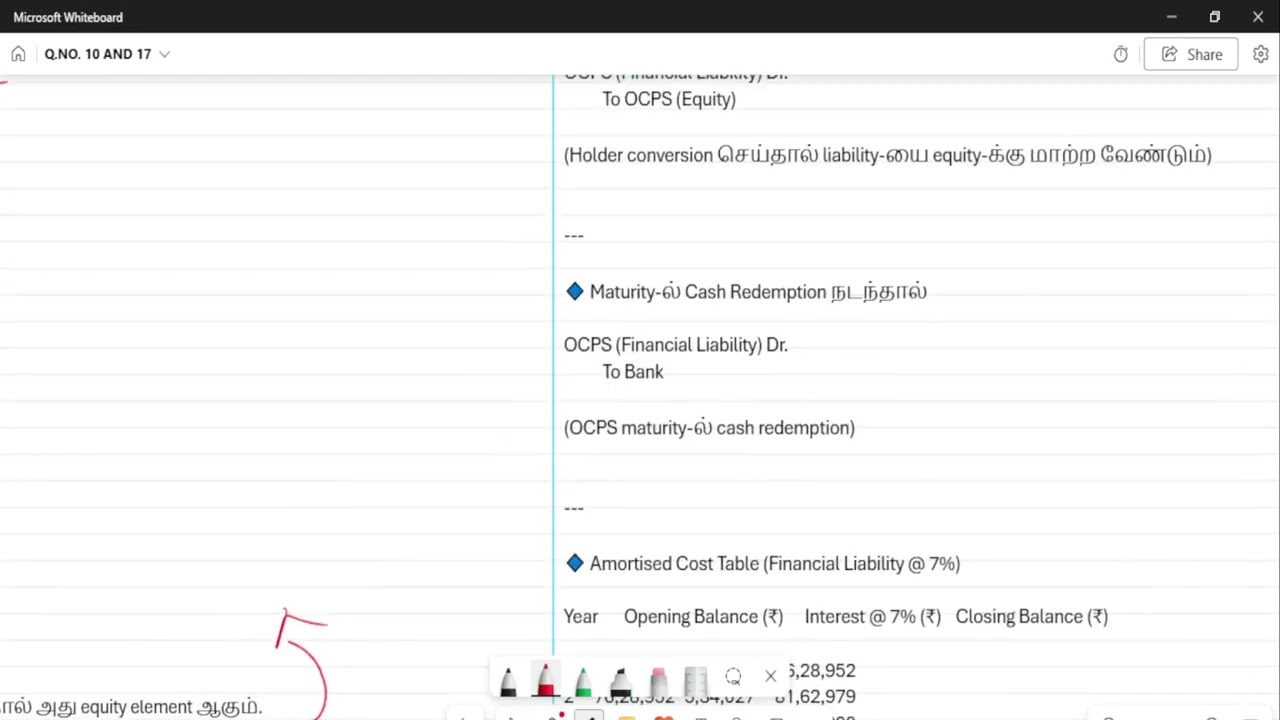Viewport: 1280px width, 720px height.
Task: Select the lasso select tool
Action: pyautogui.click(x=733, y=677)
